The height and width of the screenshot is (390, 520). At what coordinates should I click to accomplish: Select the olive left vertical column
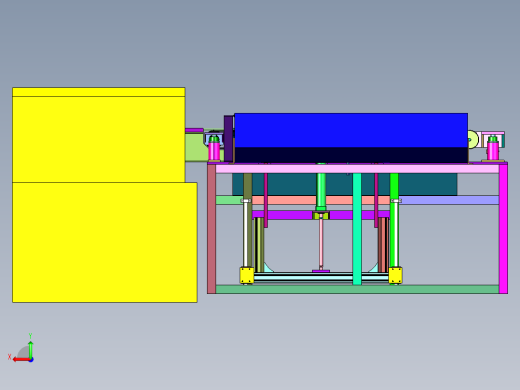(248, 186)
